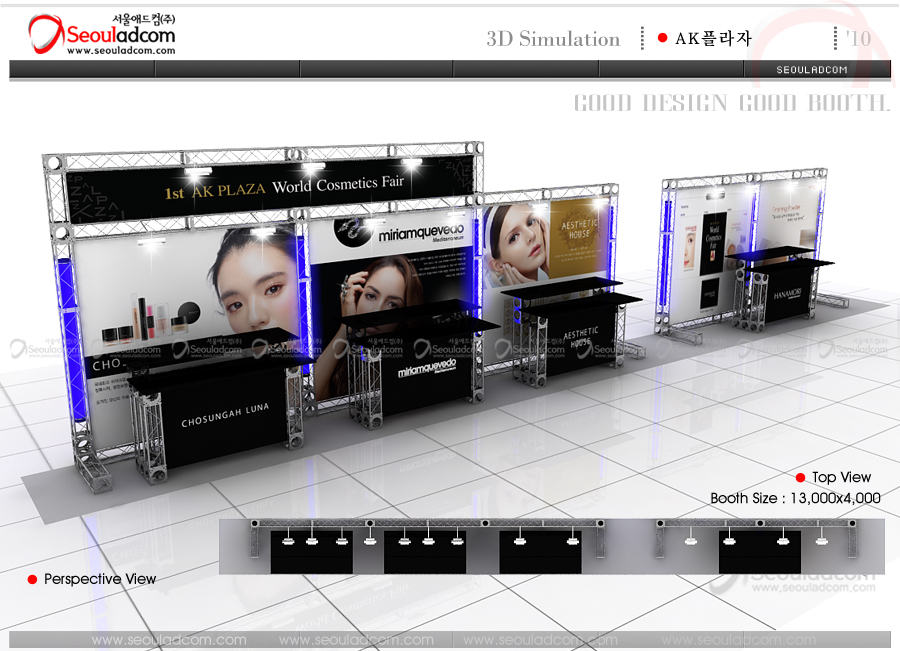
Task: Click the Perspective View label
Action: point(100,579)
